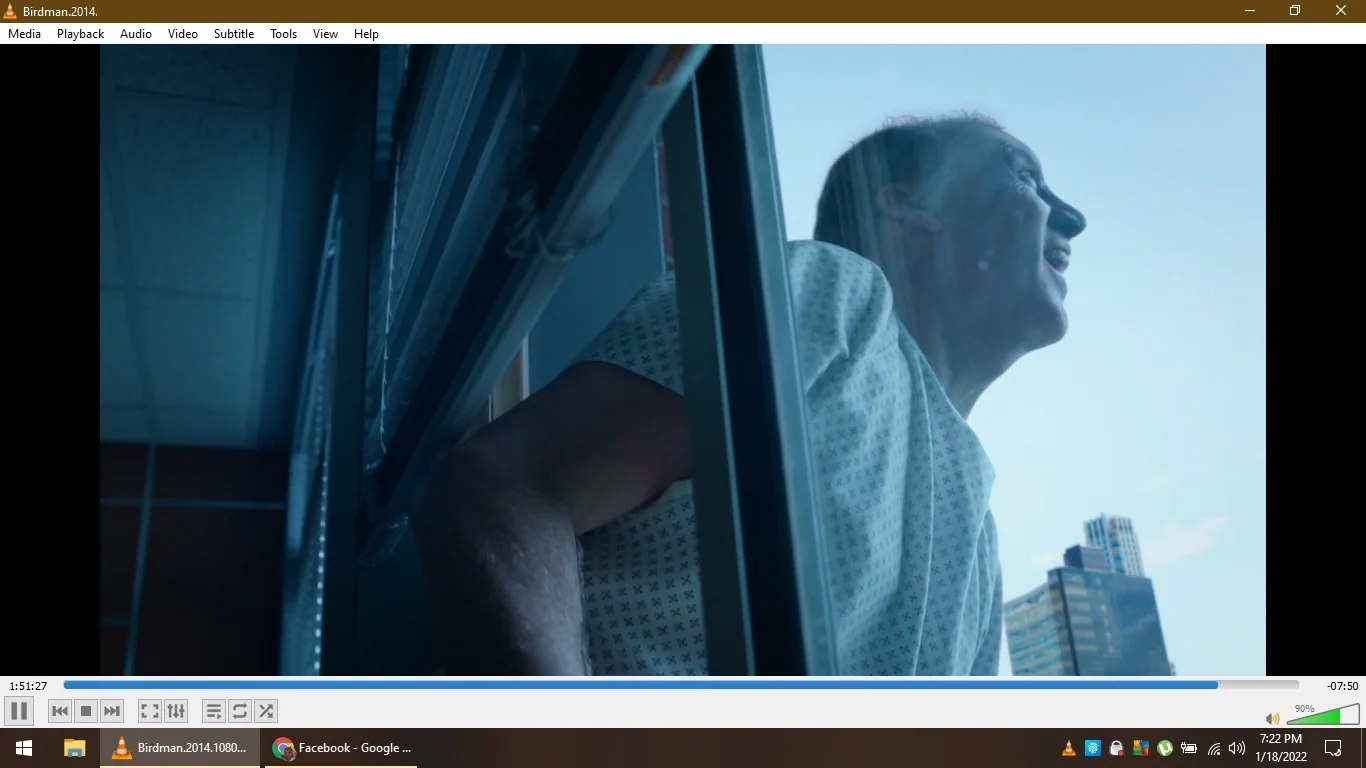Toggle loop repeat mode
This screenshot has width=1366, height=768.
(240, 711)
